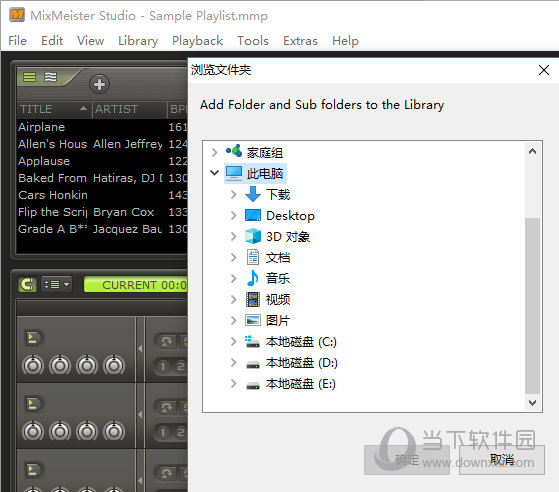The height and width of the screenshot is (492, 559).
Task: Expand the 本地磁盘 (D:) drive node
Action: coord(234,363)
